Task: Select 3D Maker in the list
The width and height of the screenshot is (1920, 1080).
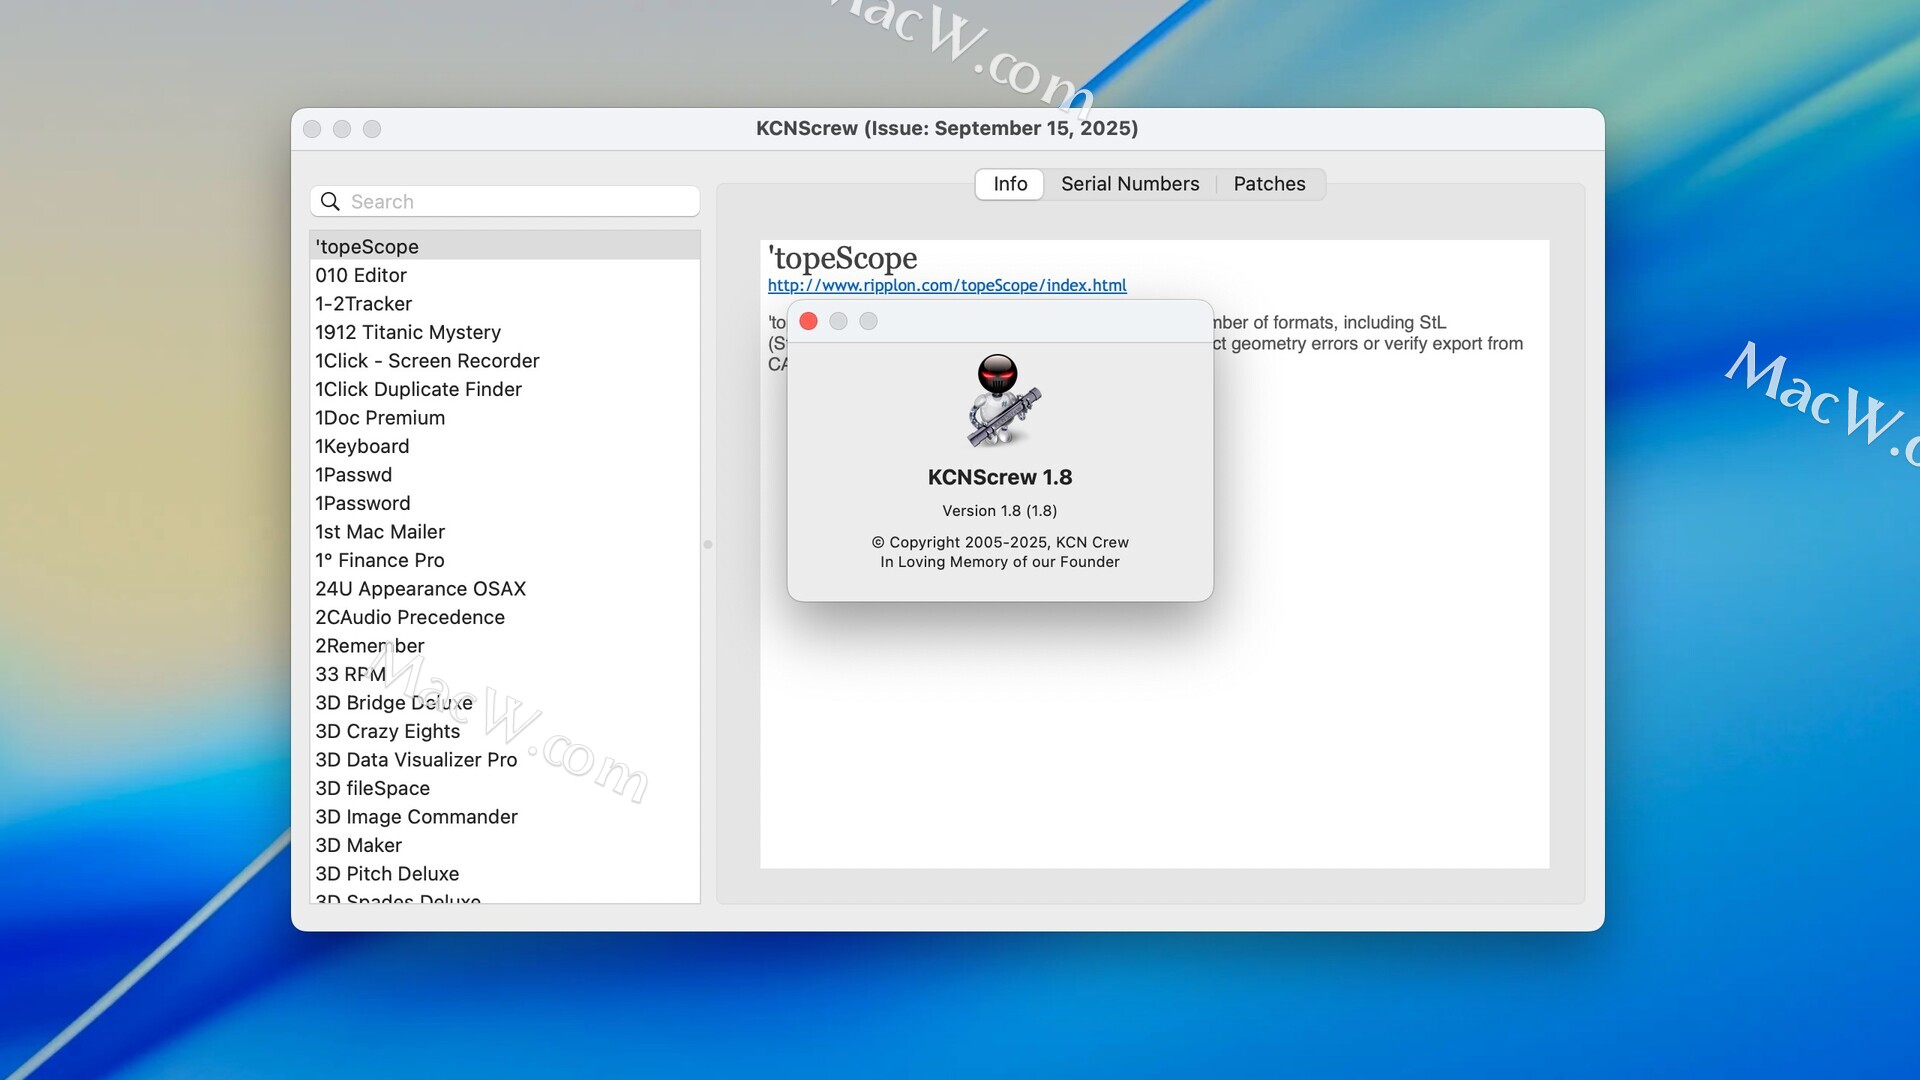Action: pos(505,845)
